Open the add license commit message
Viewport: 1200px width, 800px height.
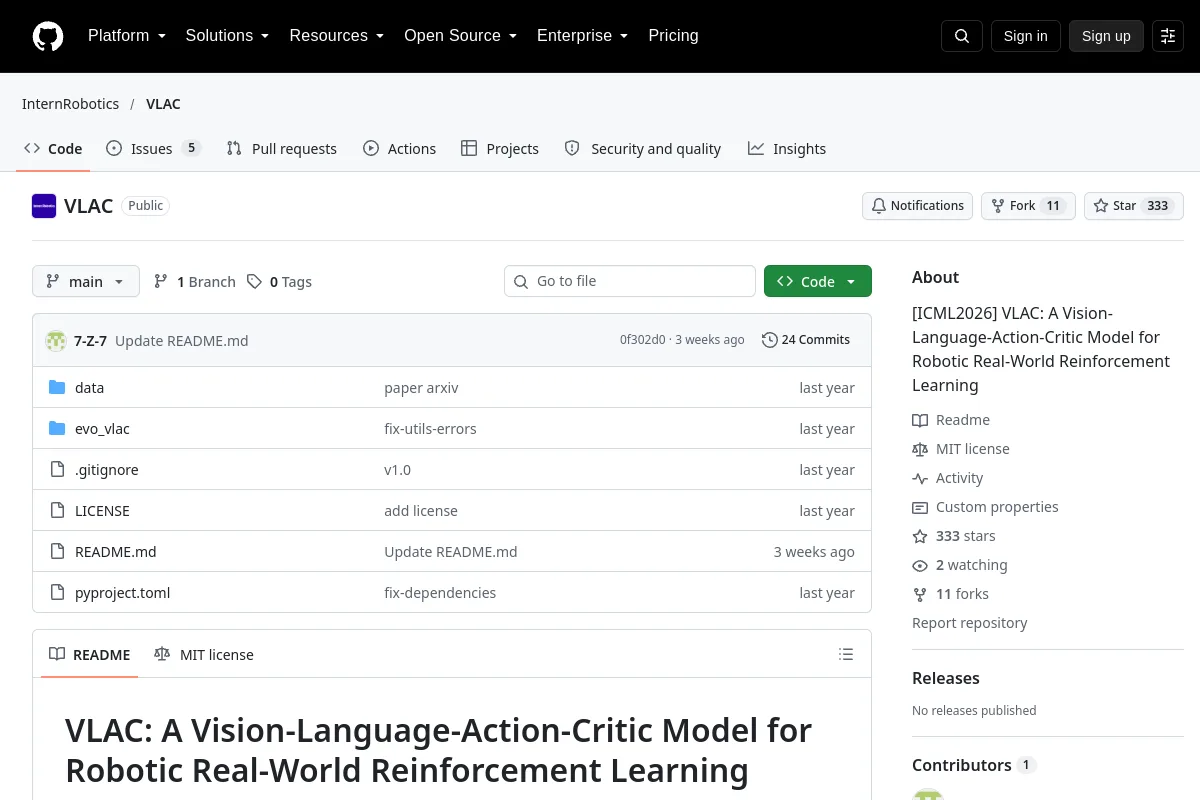click(x=421, y=511)
